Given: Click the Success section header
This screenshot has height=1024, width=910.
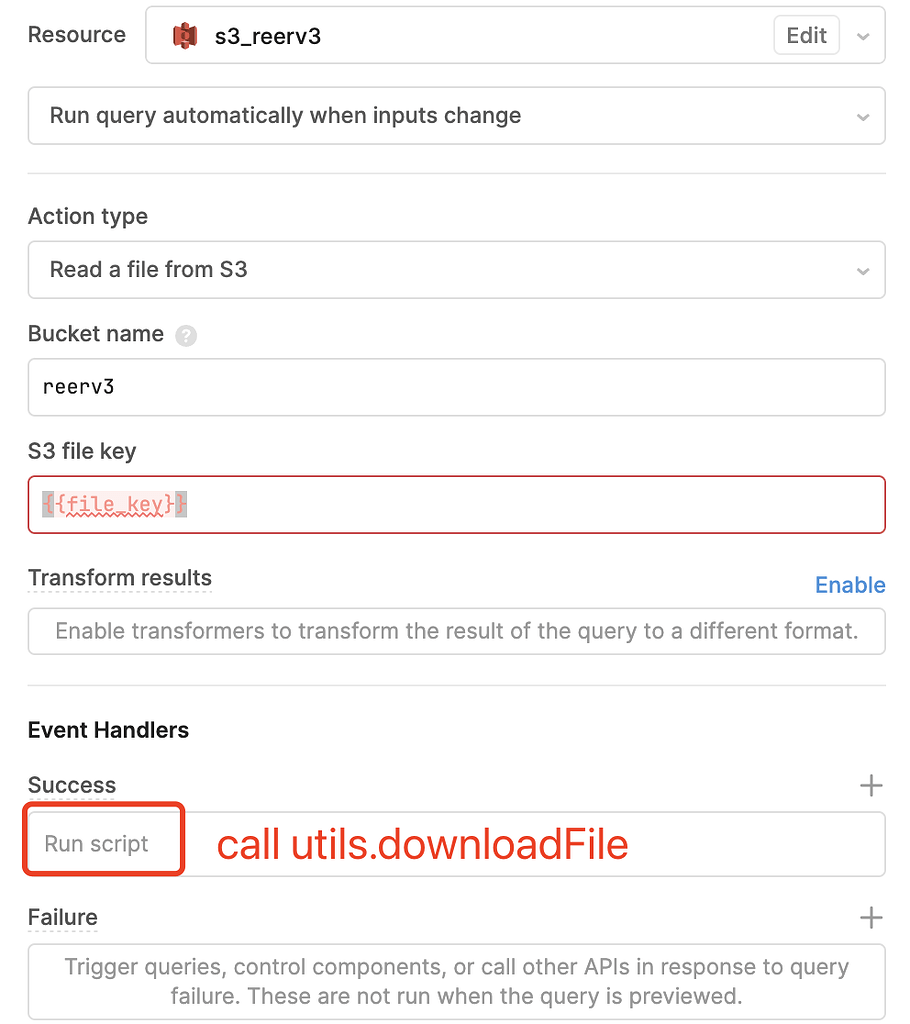Looking at the screenshot, I should click(x=71, y=785).
